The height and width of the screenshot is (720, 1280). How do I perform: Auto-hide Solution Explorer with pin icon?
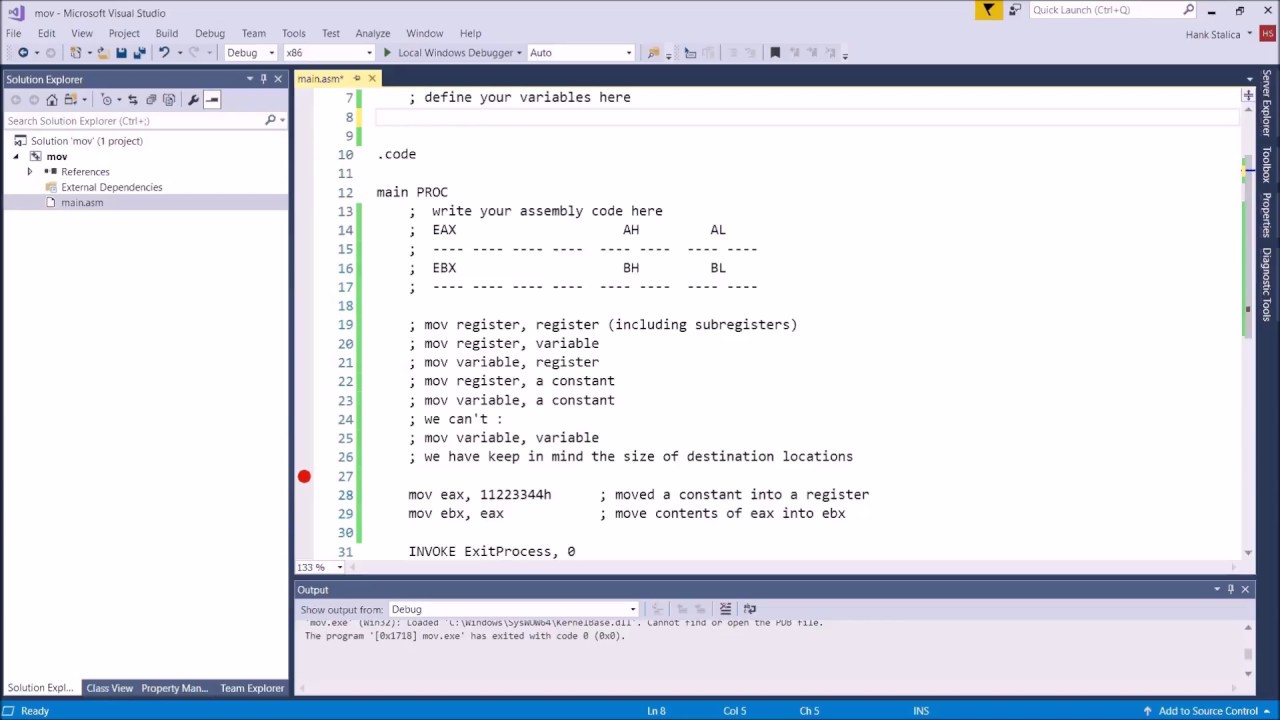[264, 79]
